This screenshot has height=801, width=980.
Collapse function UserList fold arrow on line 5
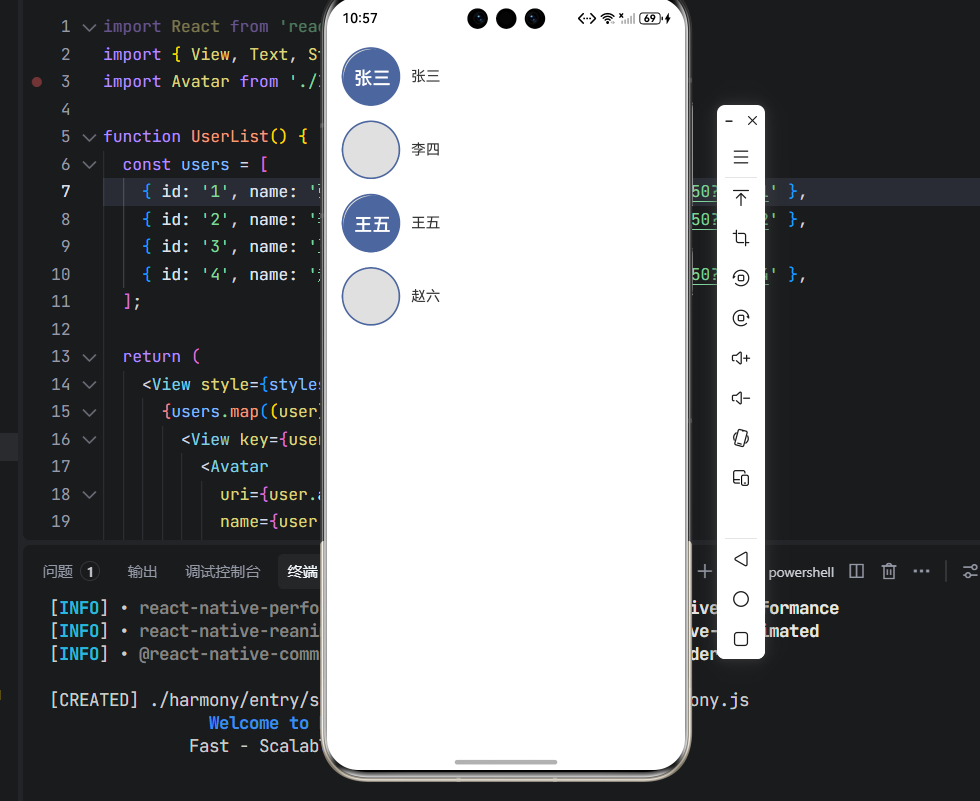point(89,137)
